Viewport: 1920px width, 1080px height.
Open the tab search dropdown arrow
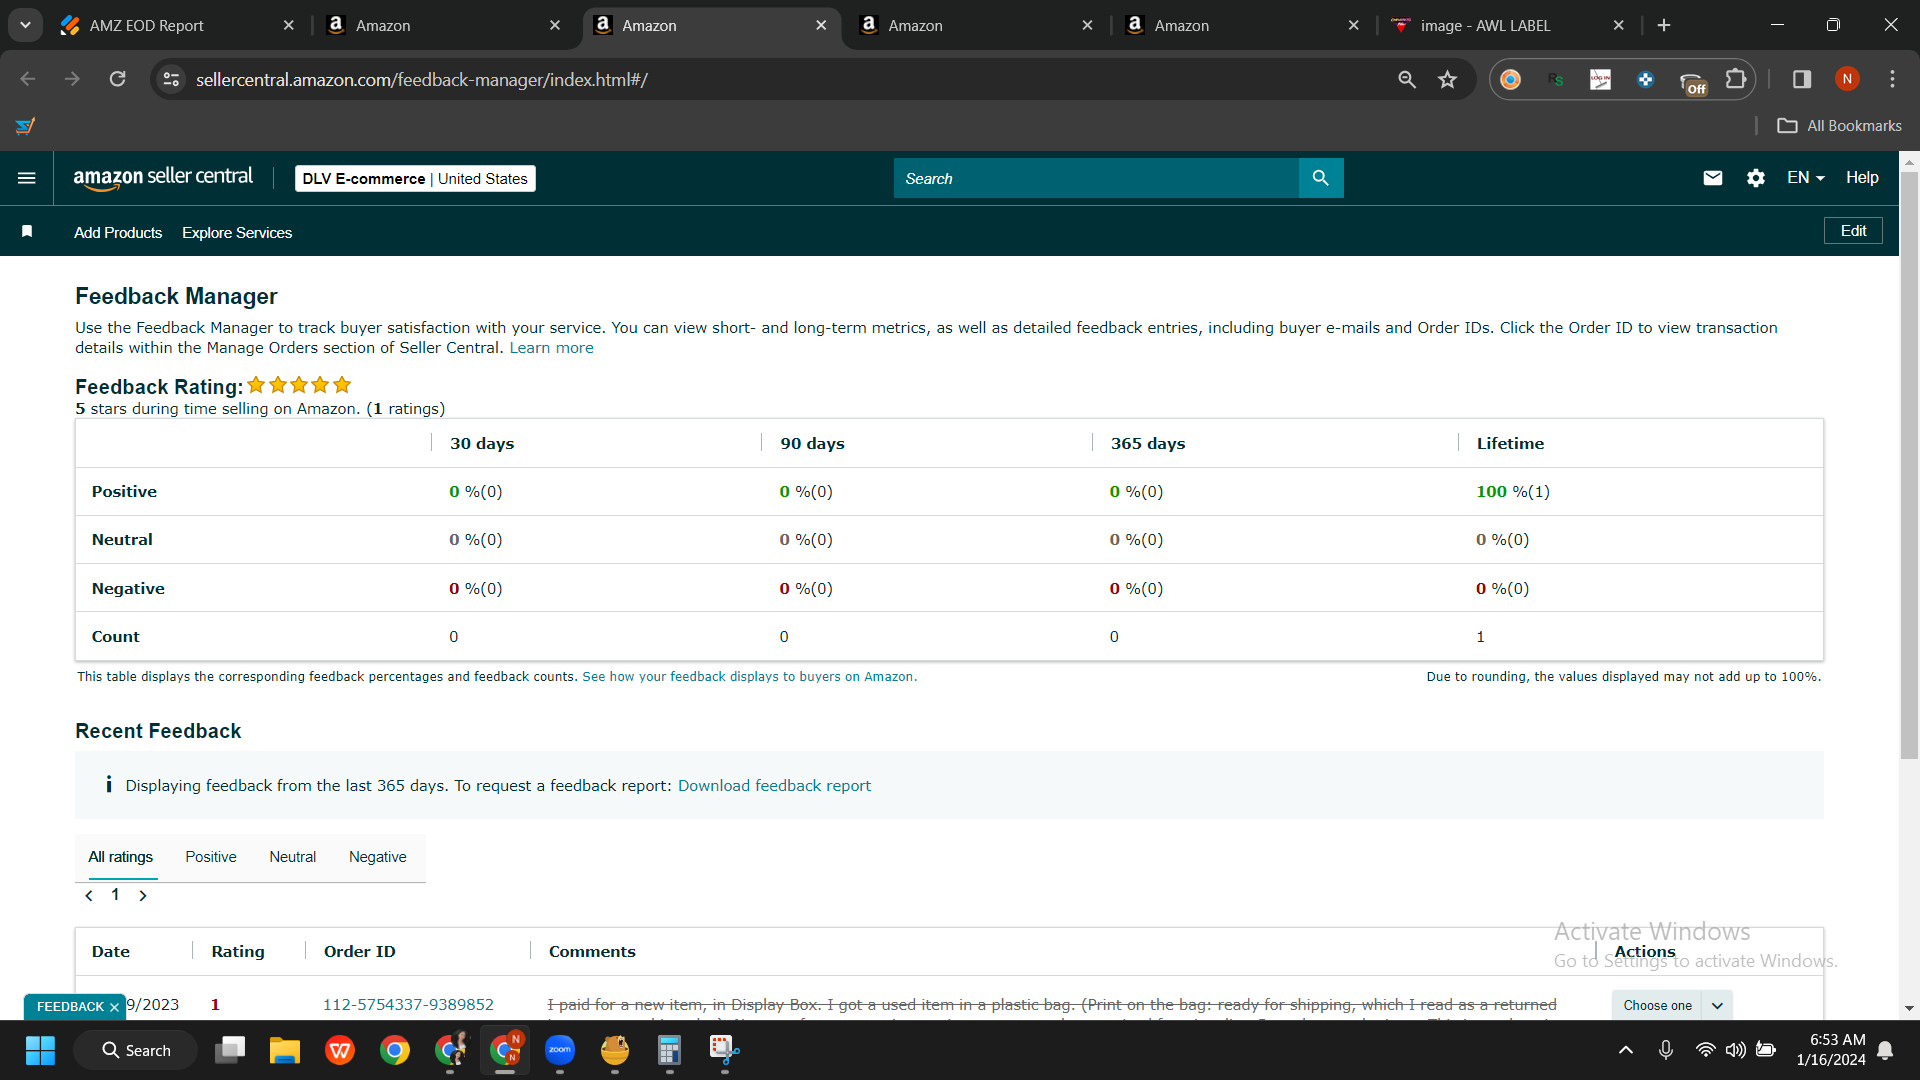(x=25, y=25)
